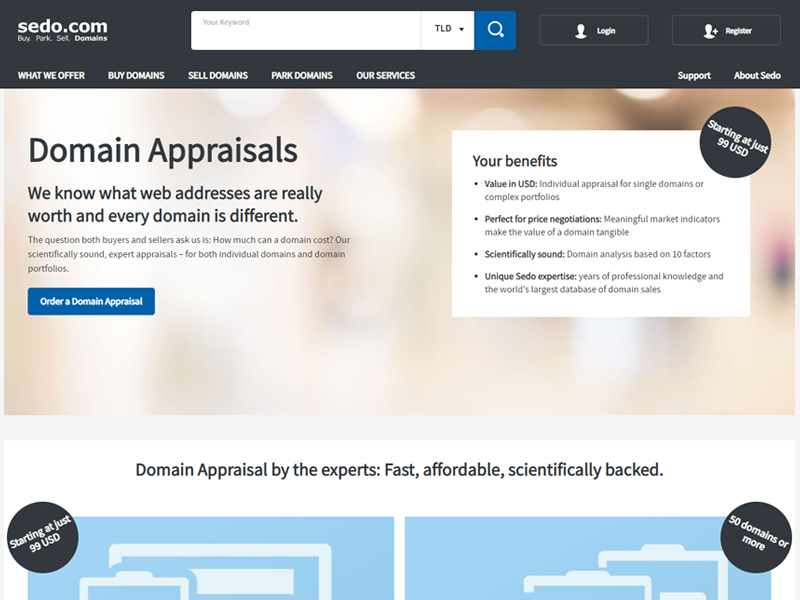Click the 'Unique Sedo expertise:' benefit text

click(x=530, y=276)
